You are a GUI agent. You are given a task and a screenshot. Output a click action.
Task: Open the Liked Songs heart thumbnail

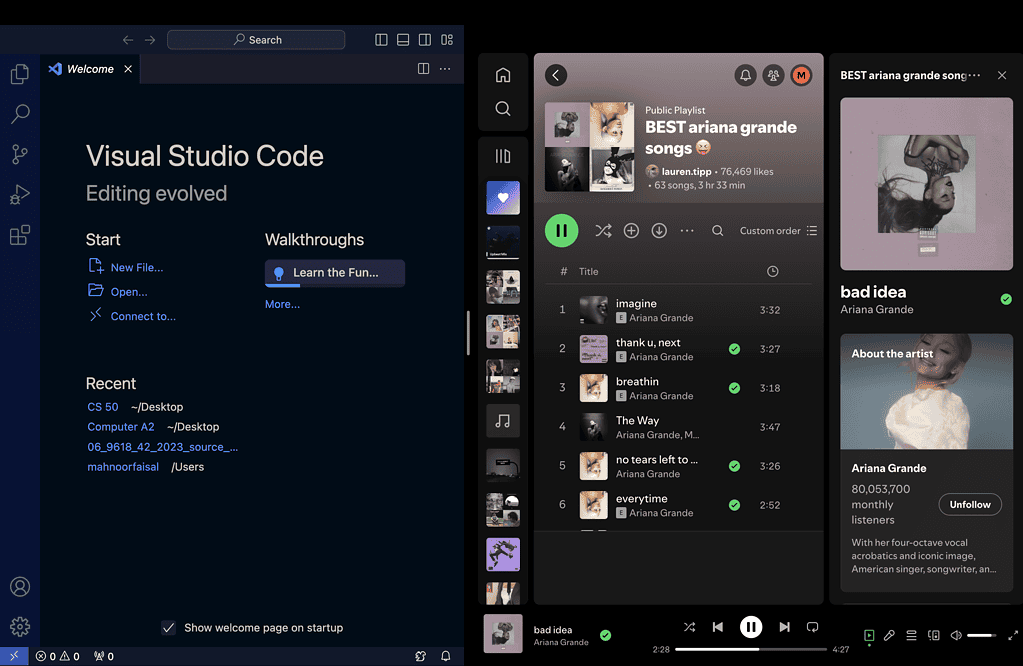(x=503, y=197)
